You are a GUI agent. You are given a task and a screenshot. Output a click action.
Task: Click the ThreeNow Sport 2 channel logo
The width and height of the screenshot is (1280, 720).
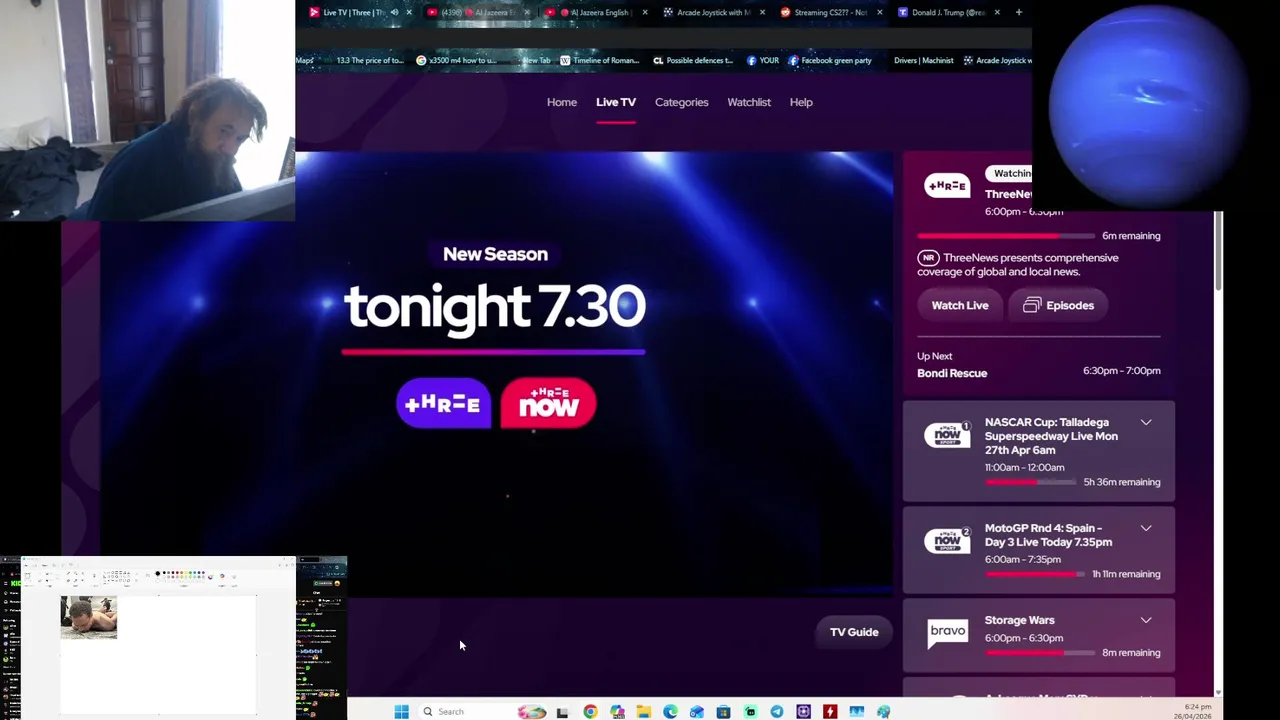tap(947, 541)
